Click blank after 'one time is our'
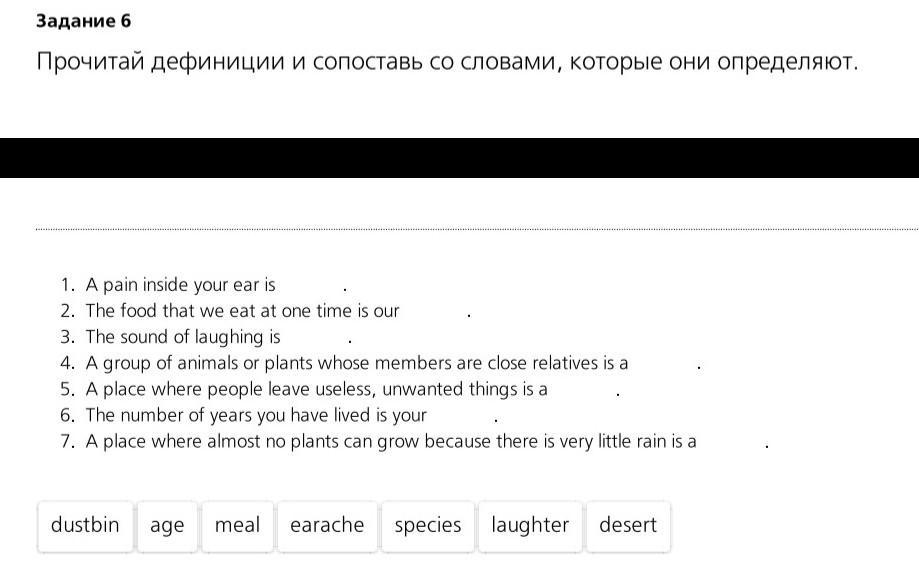The height and width of the screenshot is (579, 919). [x=433, y=311]
